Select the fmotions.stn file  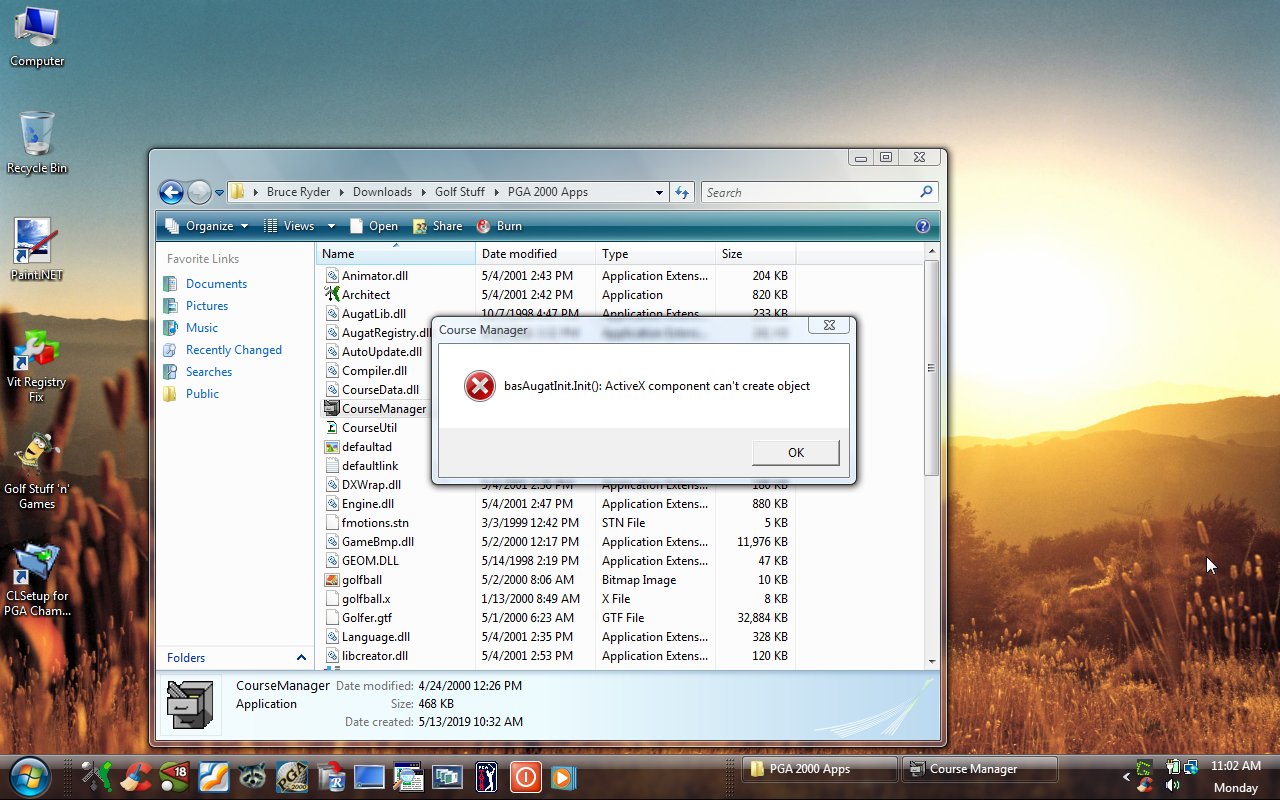click(x=367, y=523)
